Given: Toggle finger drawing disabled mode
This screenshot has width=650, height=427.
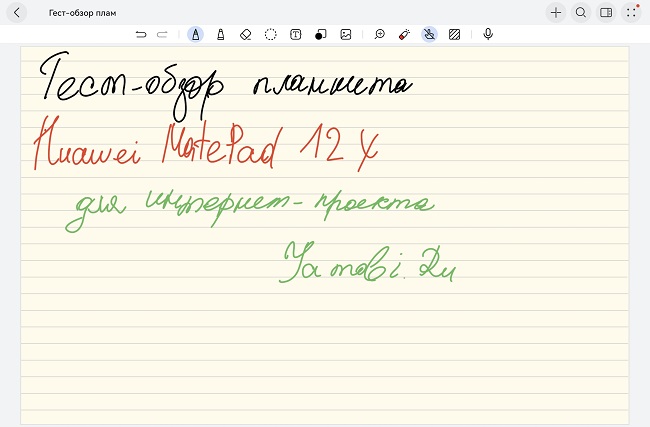Looking at the screenshot, I should [429, 34].
